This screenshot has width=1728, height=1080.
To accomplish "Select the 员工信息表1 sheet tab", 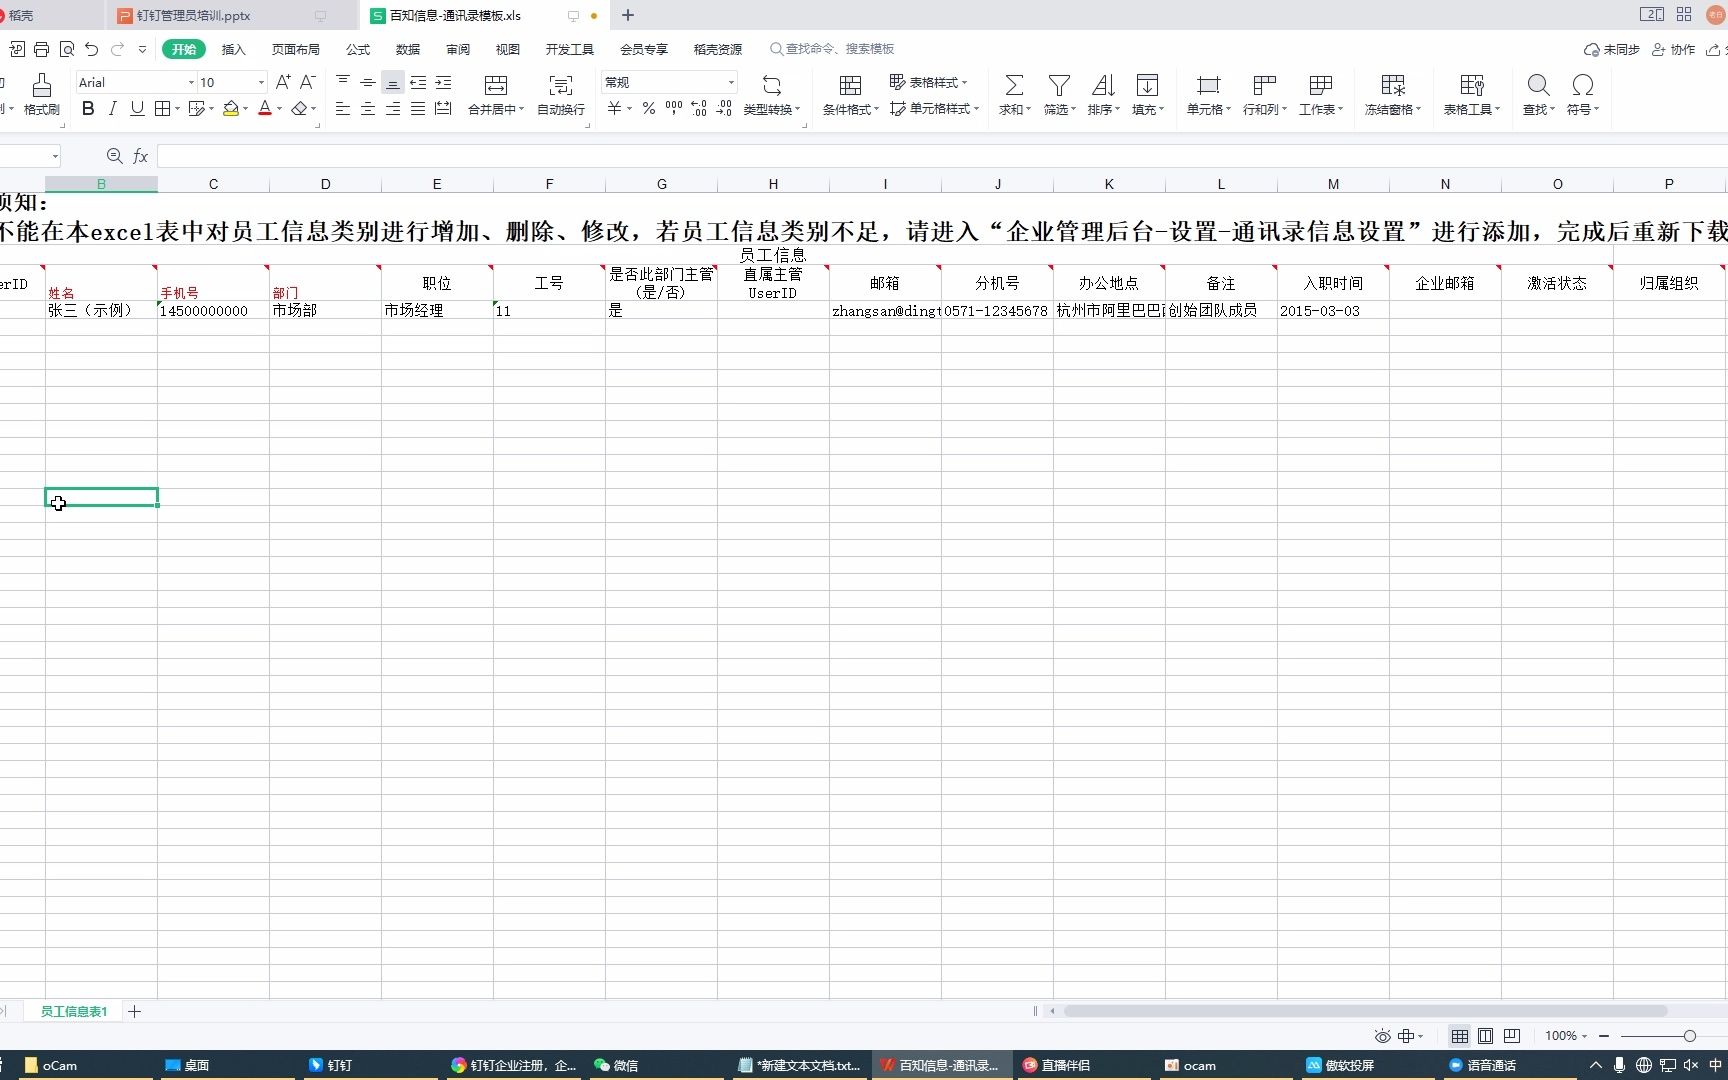I will pyautogui.click(x=72, y=1012).
